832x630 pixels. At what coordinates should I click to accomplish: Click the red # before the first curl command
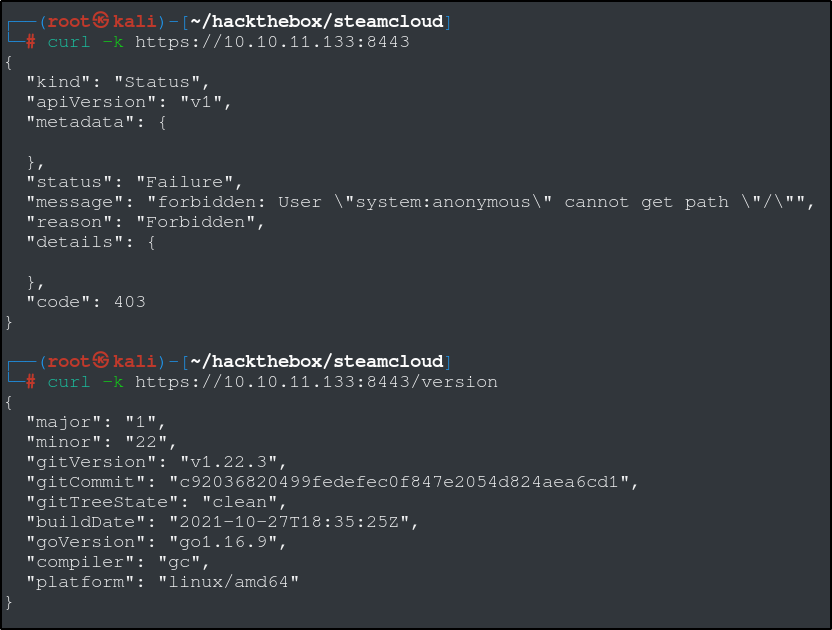click(x=31, y=42)
